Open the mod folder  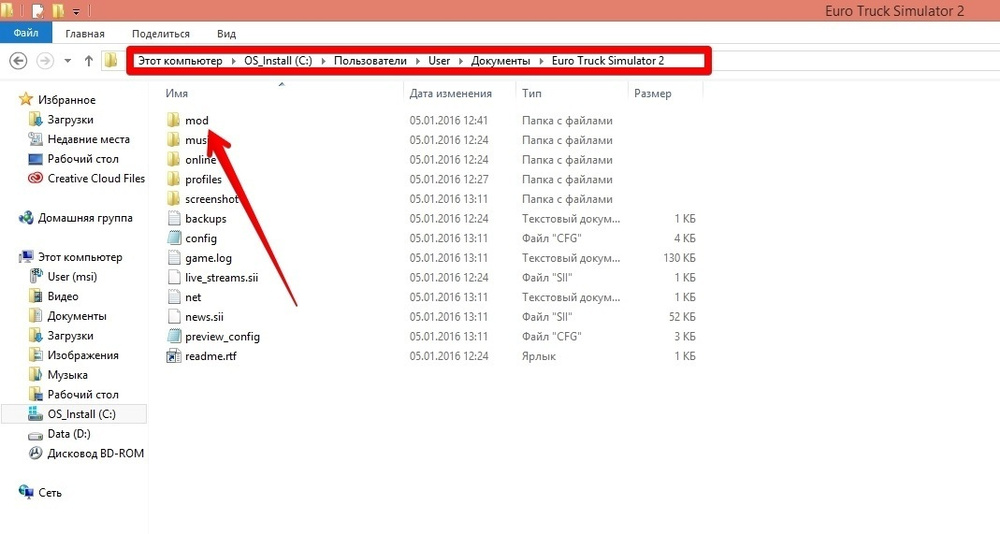[x=196, y=120]
